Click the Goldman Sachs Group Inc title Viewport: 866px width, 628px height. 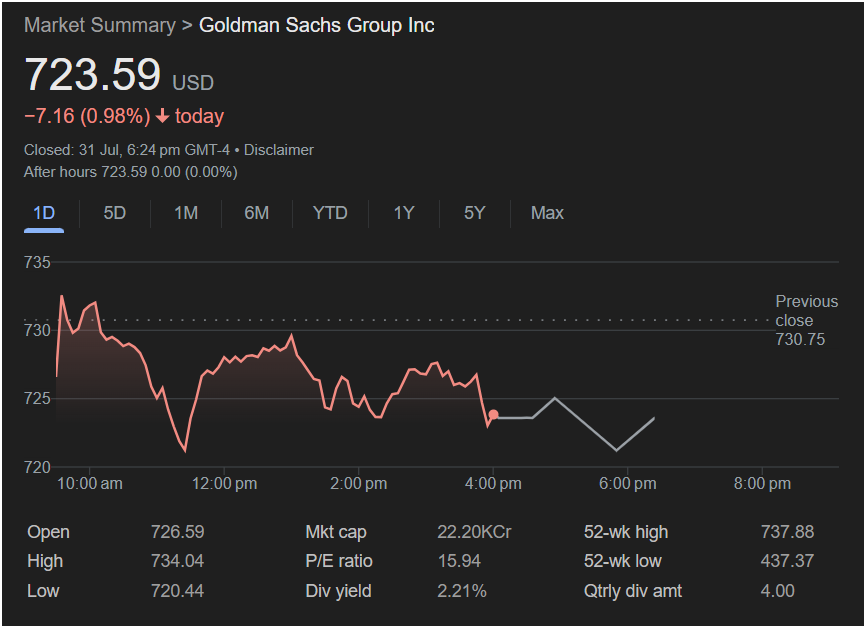(x=317, y=25)
